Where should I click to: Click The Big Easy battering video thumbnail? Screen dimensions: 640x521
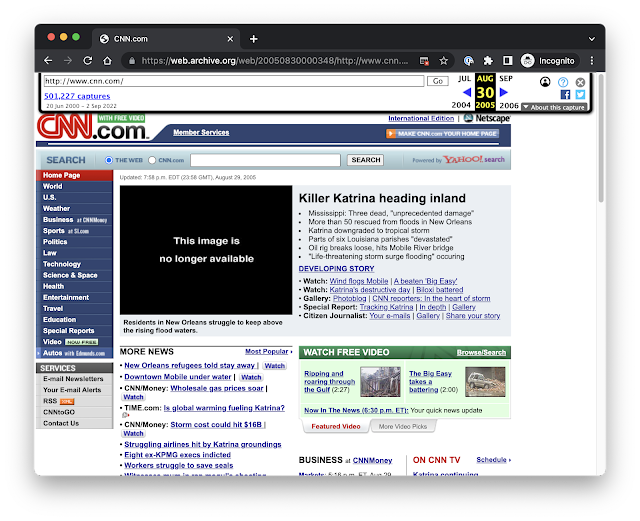[485, 382]
